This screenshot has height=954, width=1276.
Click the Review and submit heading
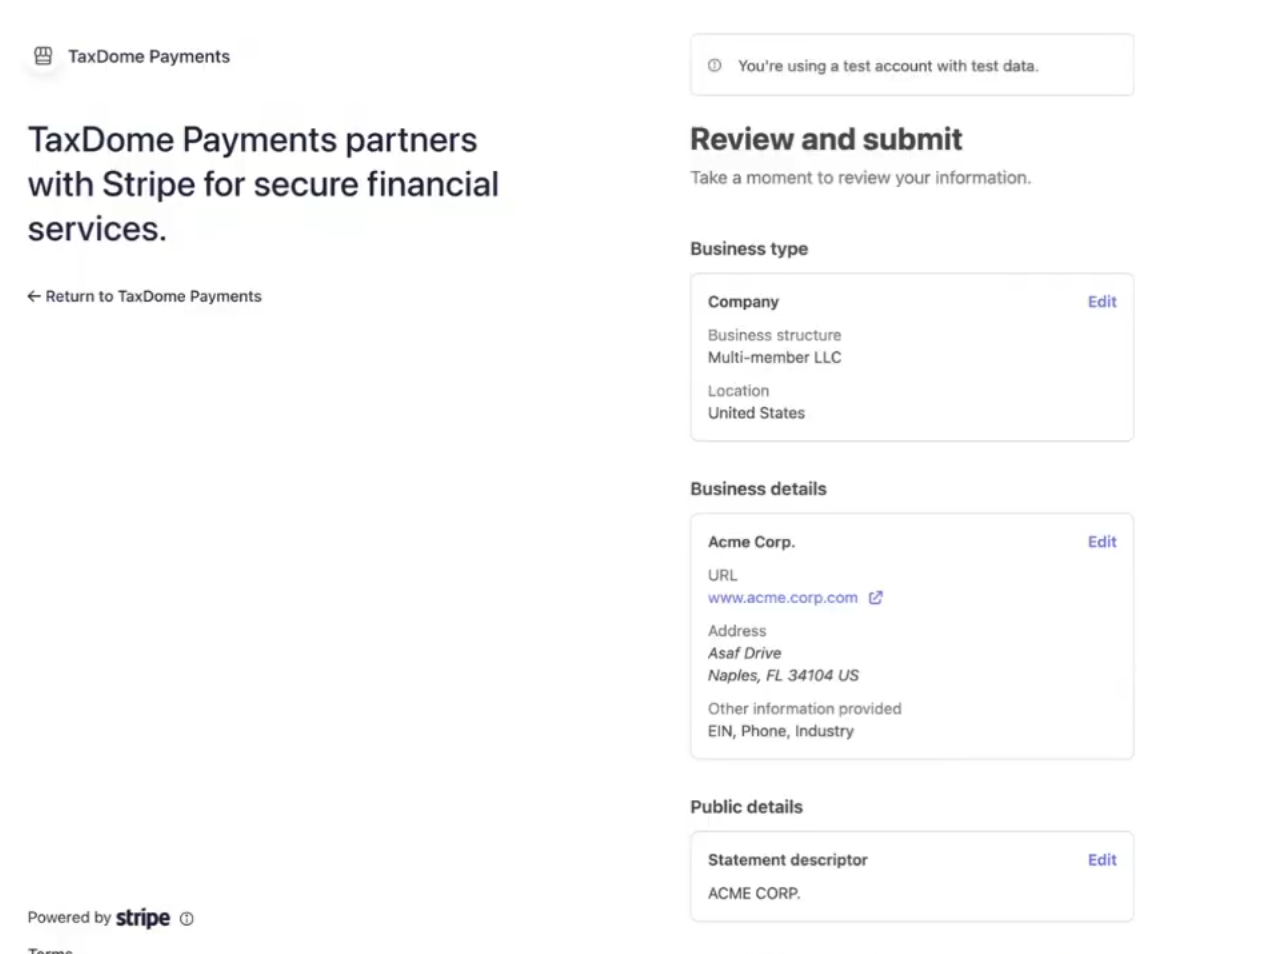coord(826,139)
